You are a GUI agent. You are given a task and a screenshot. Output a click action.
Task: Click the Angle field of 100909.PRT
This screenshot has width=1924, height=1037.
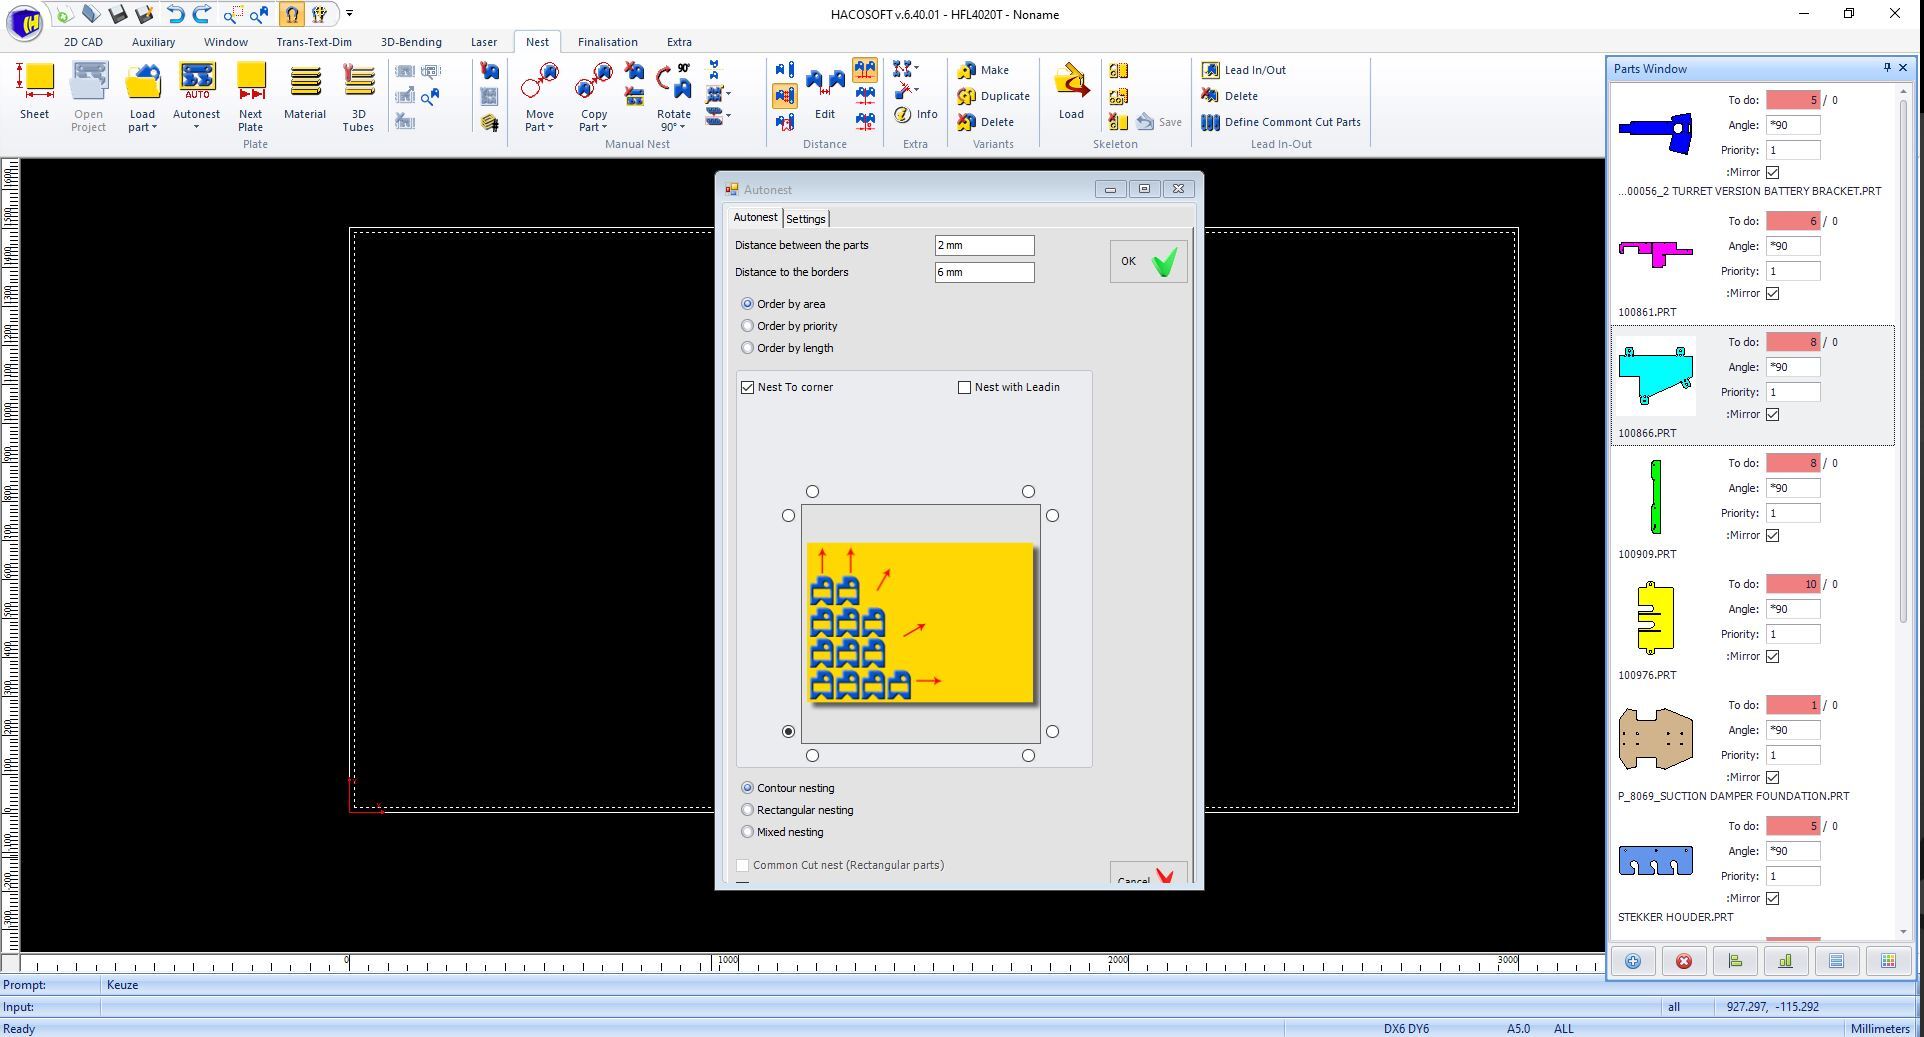1792,488
